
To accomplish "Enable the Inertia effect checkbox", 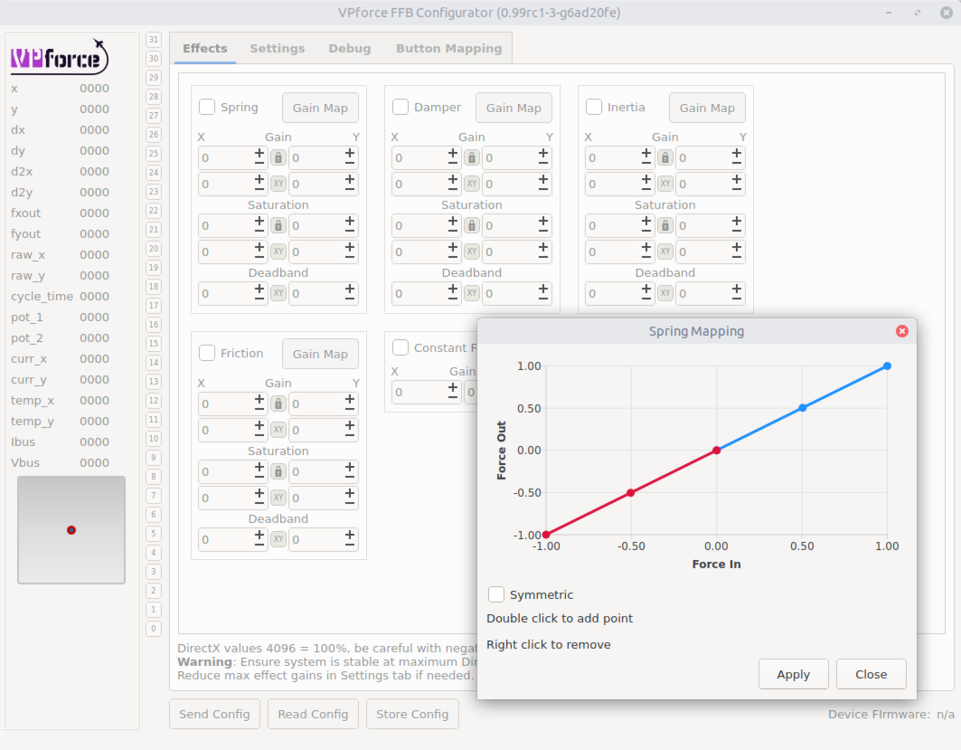I will pyautogui.click(x=594, y=107).
